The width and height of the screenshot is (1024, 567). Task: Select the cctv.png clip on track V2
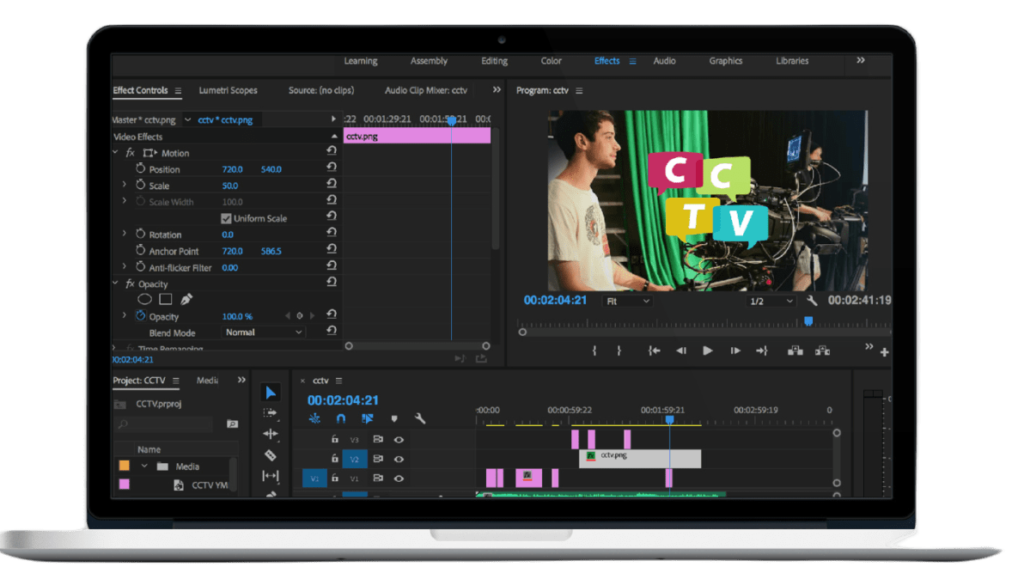640,458
